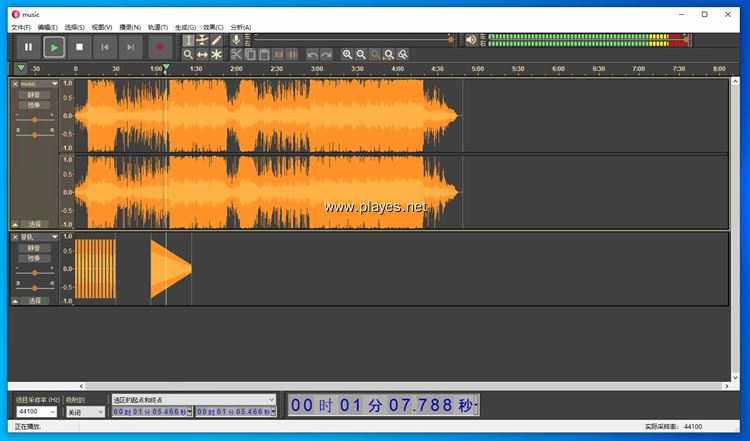Toggle the pinned playhead green triangle button

[x=21, y=68]
